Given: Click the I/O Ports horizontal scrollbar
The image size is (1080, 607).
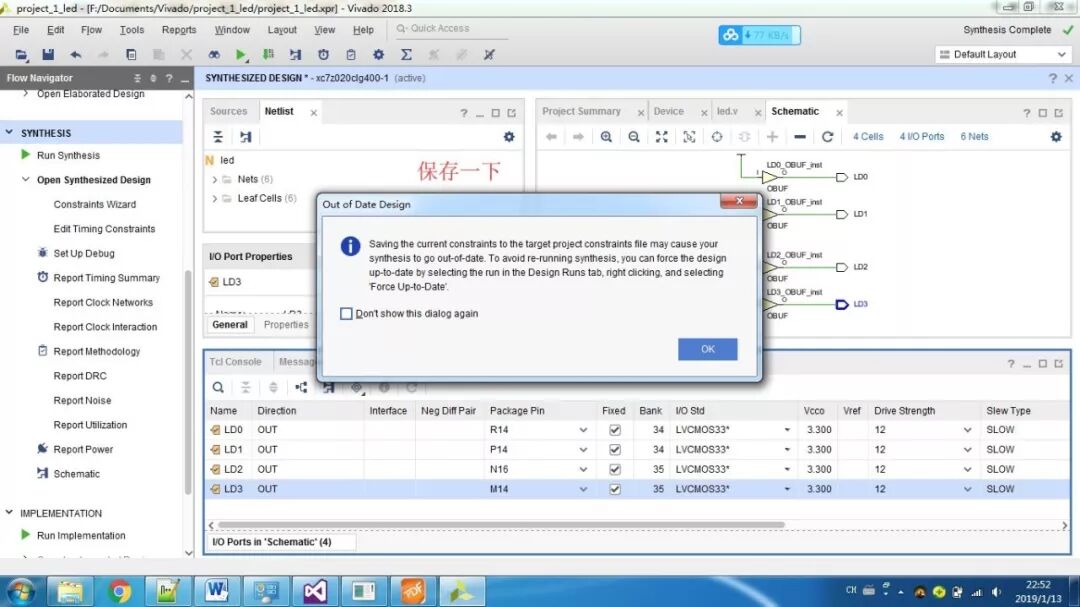Looking at the screenshot, I should (x=501, y=525).
